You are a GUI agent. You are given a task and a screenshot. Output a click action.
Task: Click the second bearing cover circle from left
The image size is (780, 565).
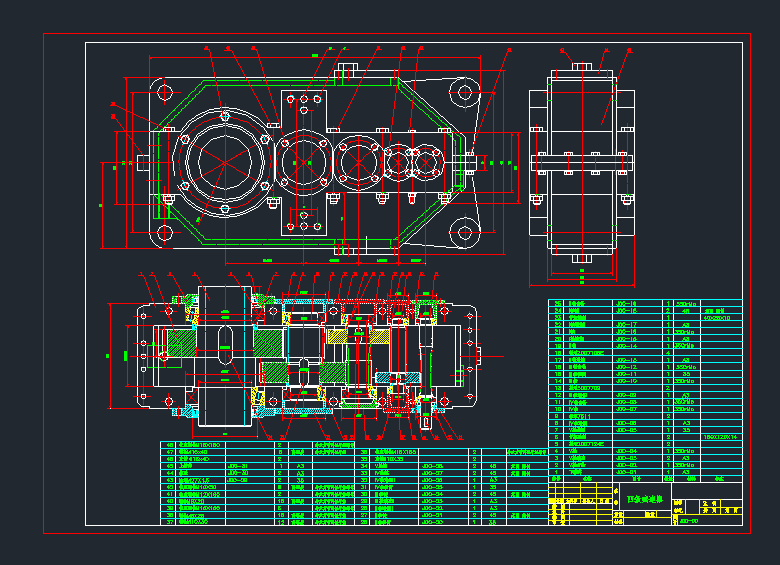303,164
